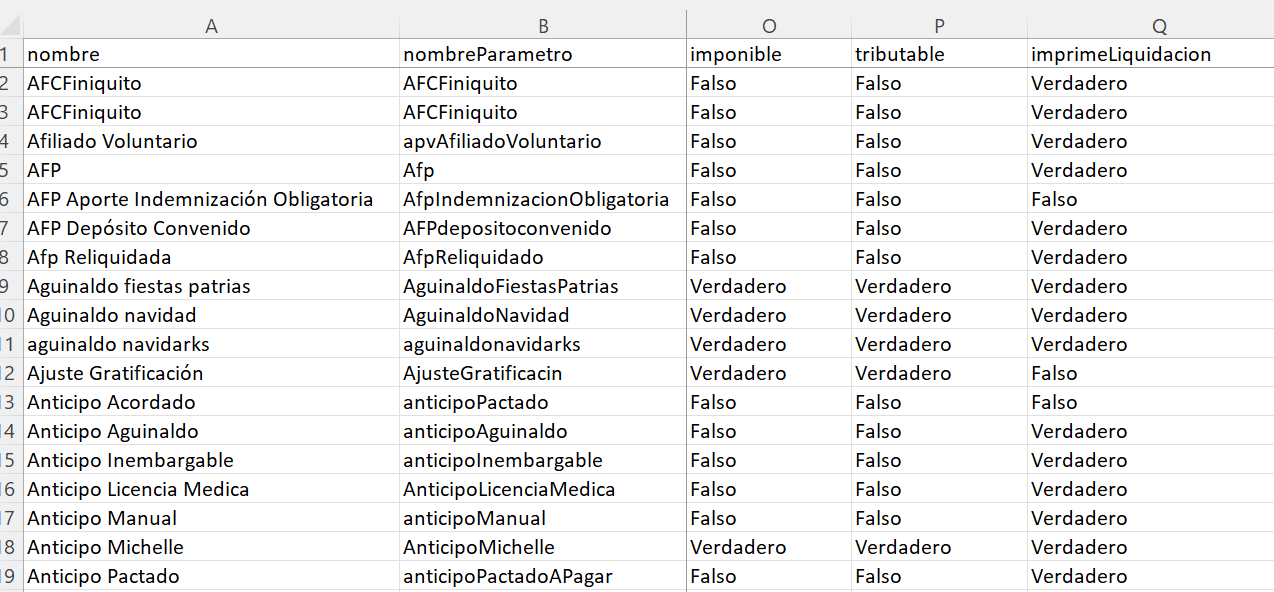Select cell 'Afiliado Voluntario'
The width and height of the screenshot is (1274, 592).
[211, 141]
